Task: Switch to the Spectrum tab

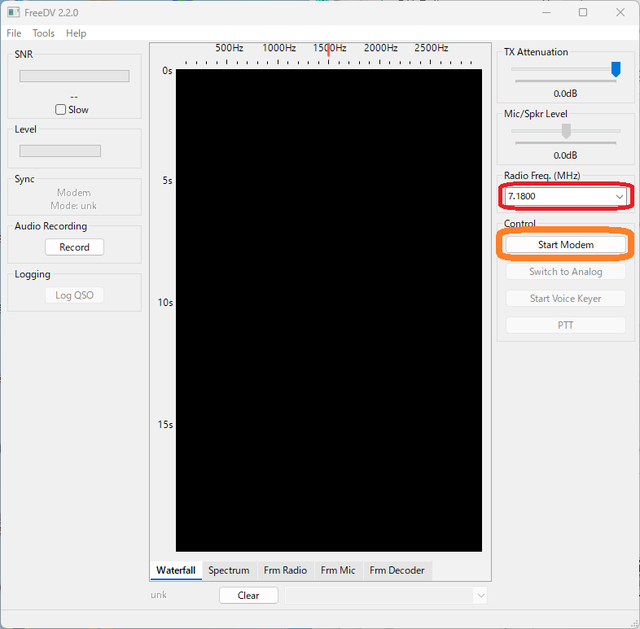Action: [229, 570]
